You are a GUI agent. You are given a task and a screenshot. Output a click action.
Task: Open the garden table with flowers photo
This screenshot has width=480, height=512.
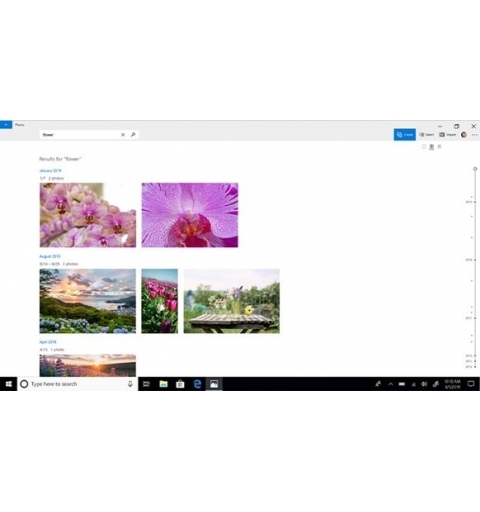pos(232,301)
